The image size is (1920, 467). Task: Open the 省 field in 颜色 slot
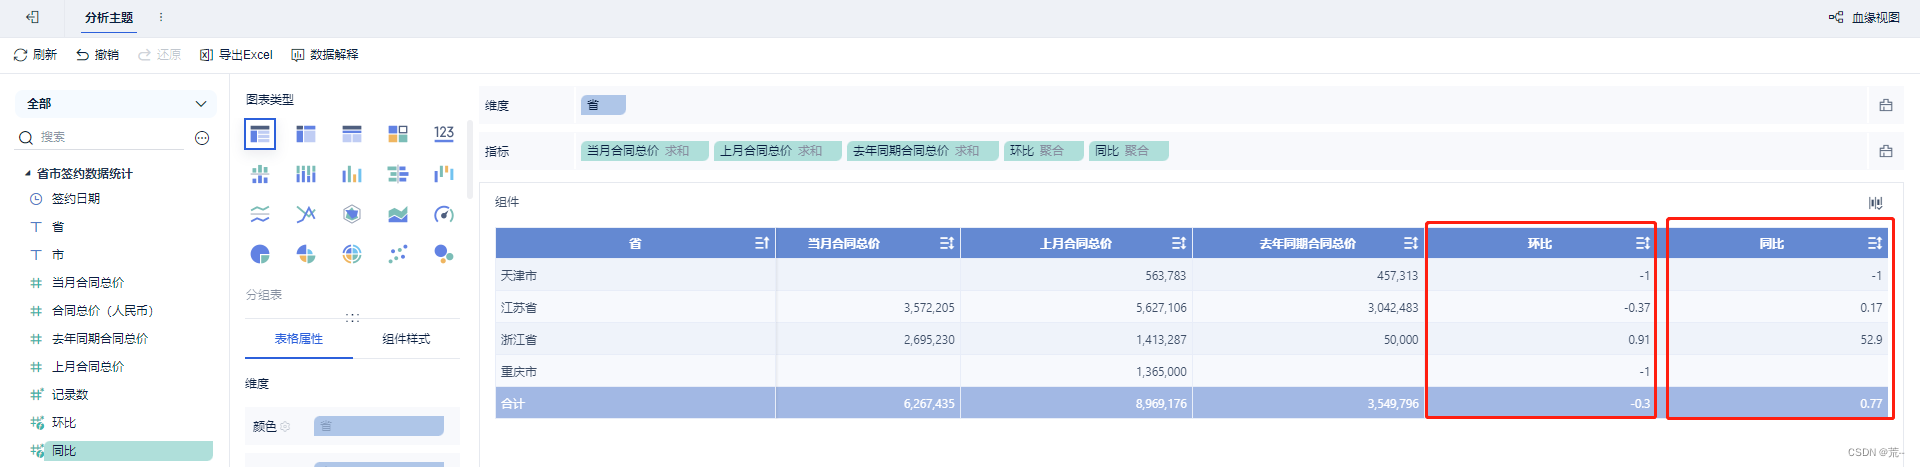(x=379, y=426)
